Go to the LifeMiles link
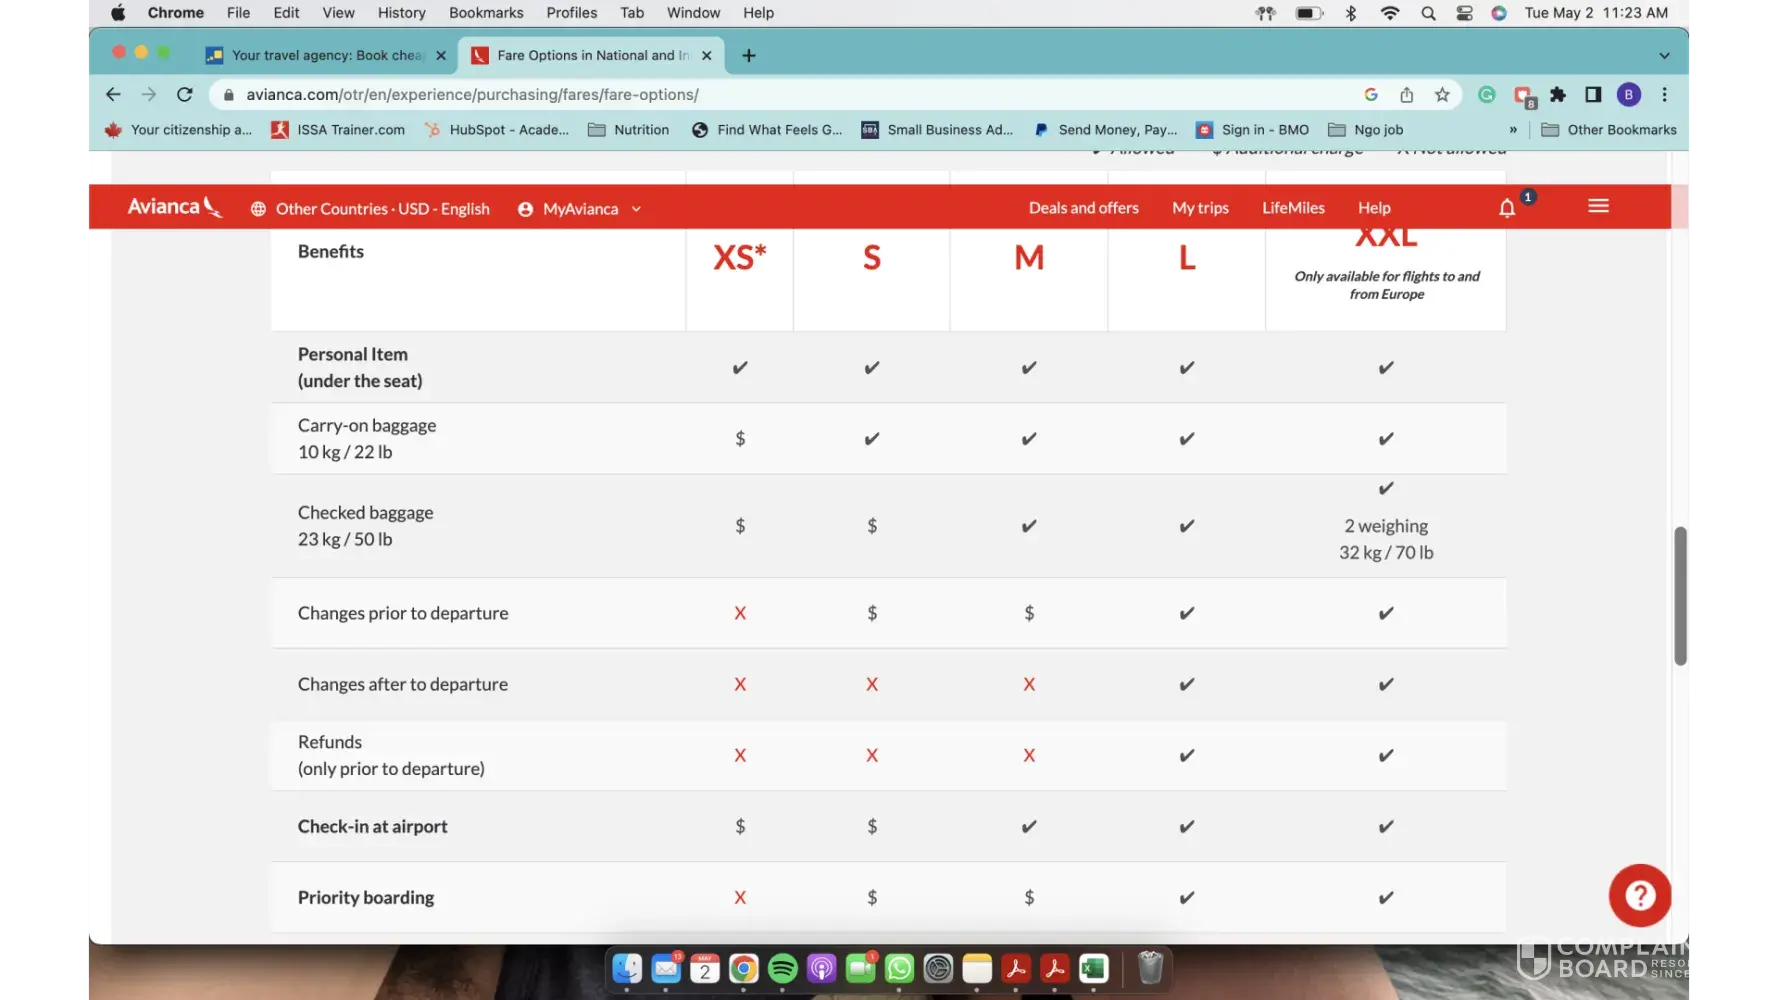The image size is (1778, 1000). coord(1293,208)
